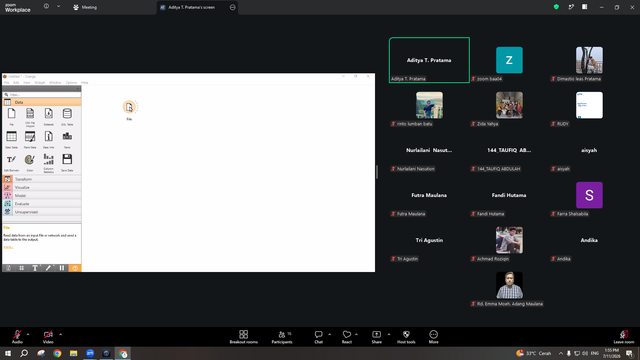The image size is (640, 360).
Task: Open the File menu in Orange
Action: (7, 82)
